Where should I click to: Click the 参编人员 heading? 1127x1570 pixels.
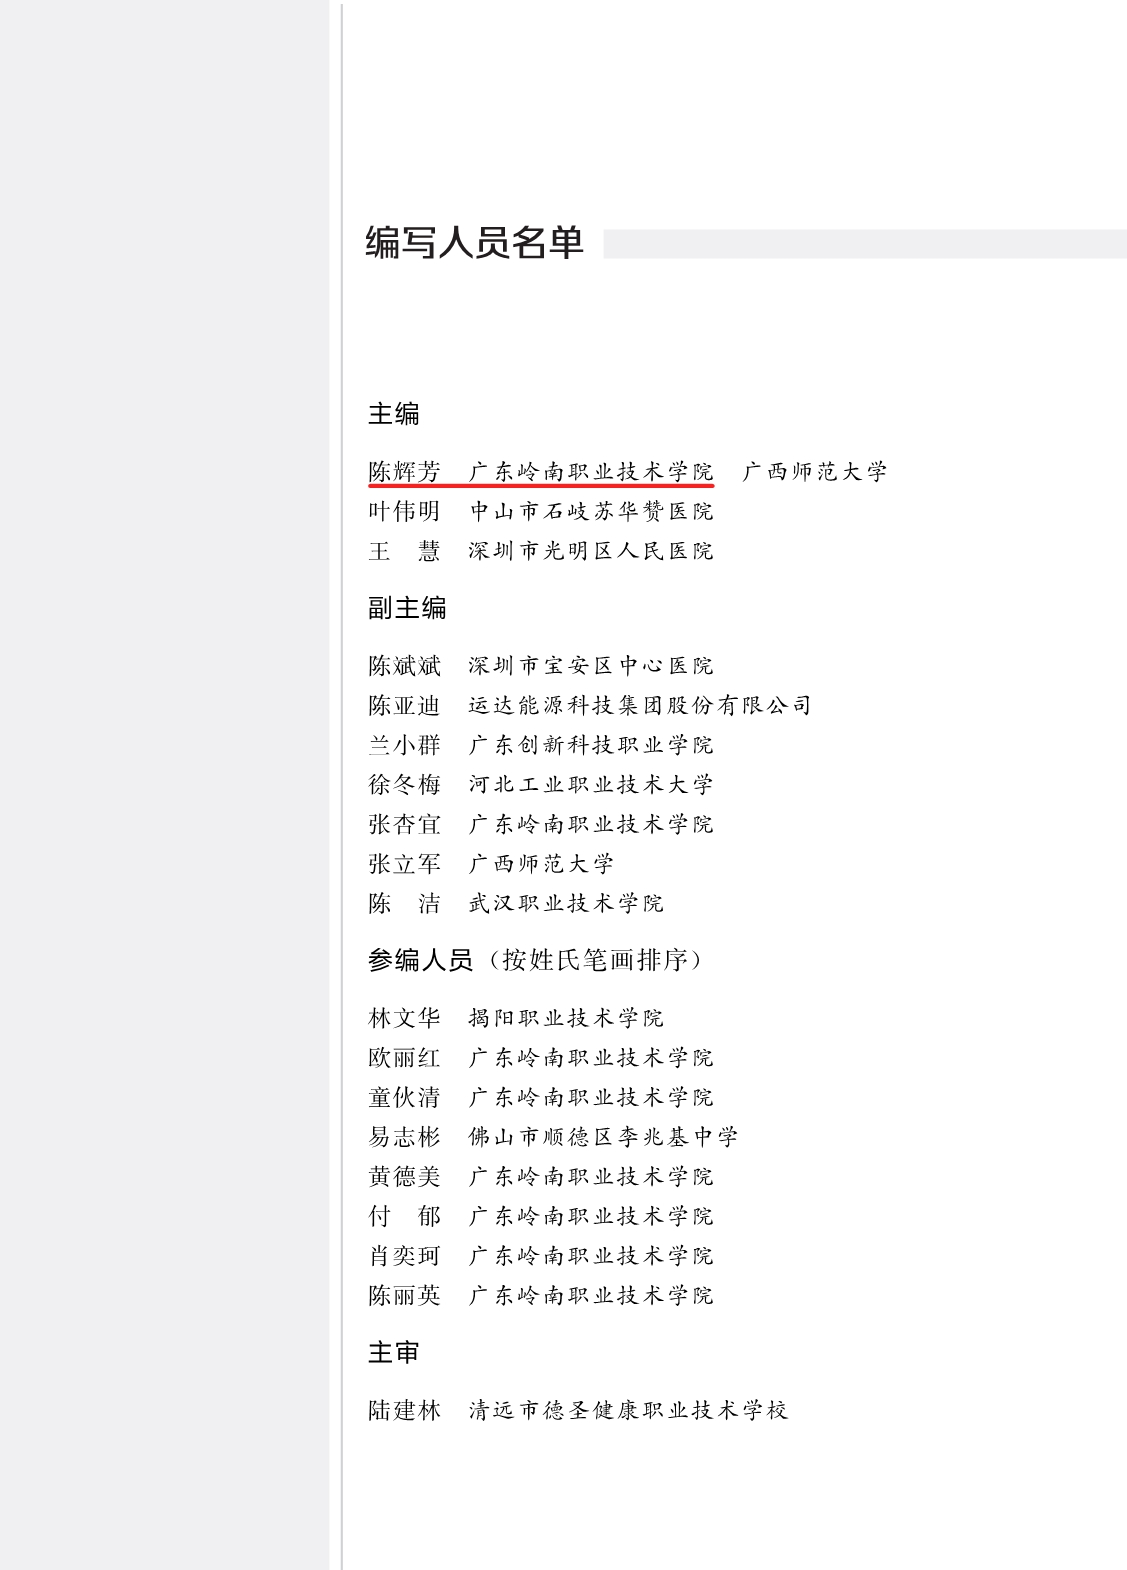420,961
